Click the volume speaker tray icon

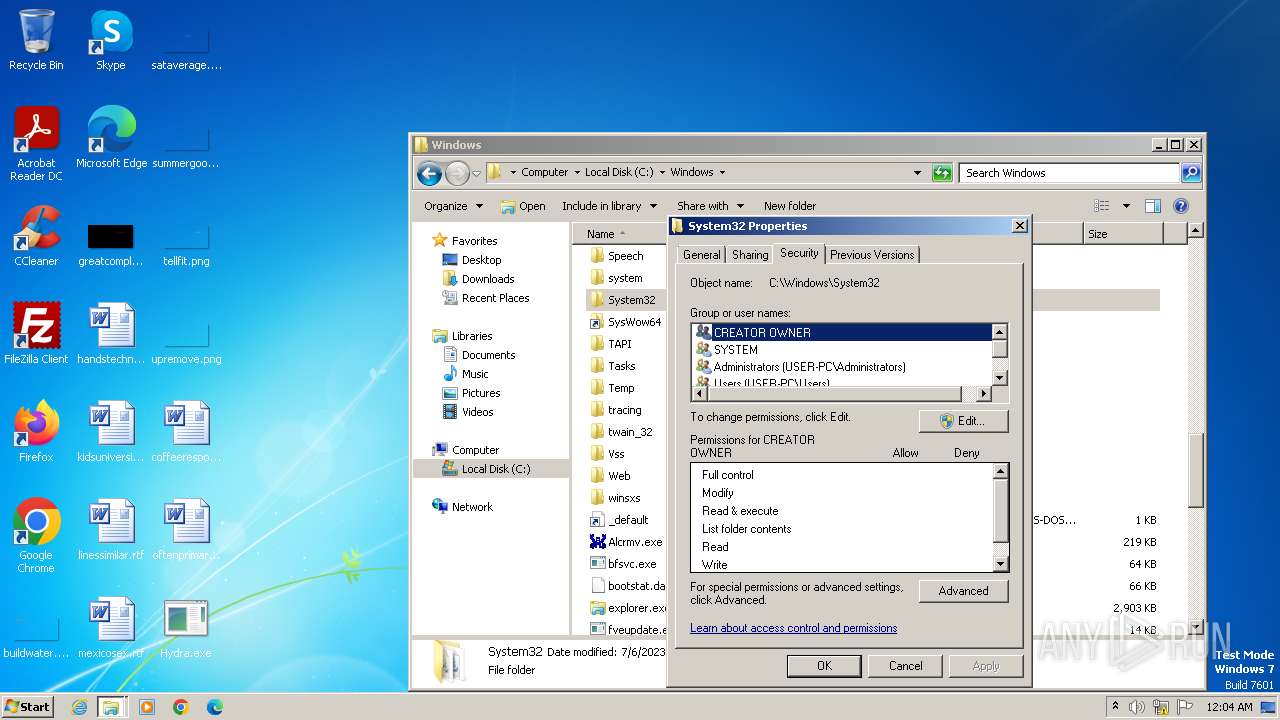point(1138,707)
